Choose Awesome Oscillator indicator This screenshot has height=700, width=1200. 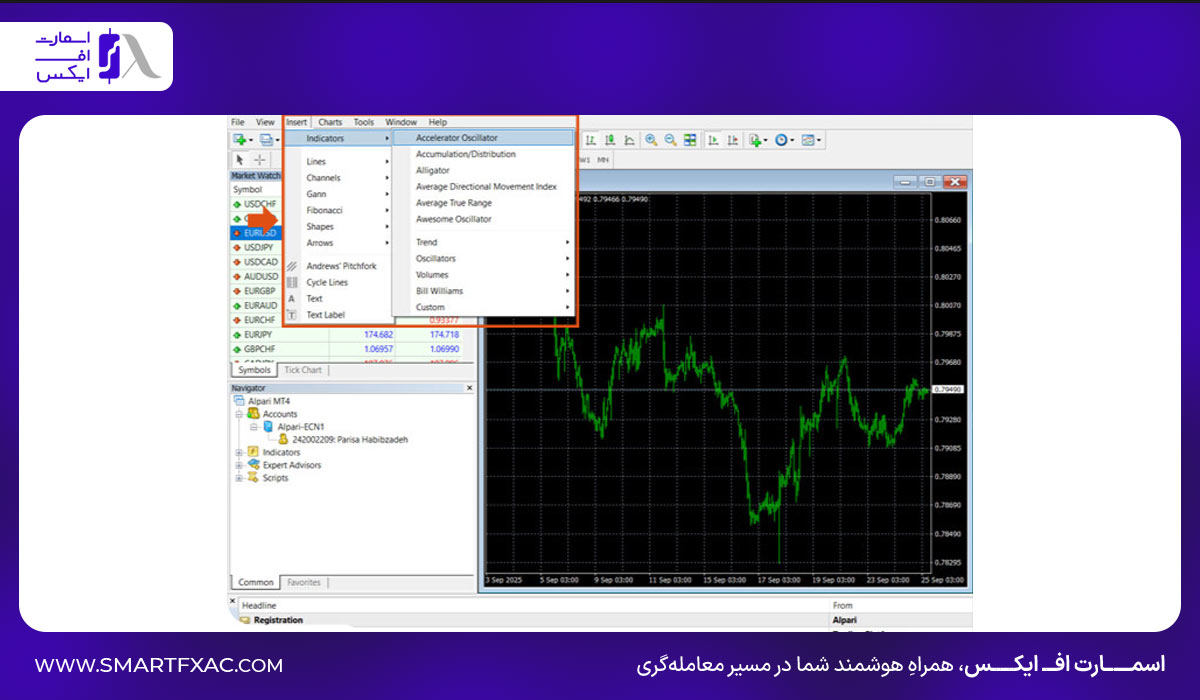(x=483, y=219)
